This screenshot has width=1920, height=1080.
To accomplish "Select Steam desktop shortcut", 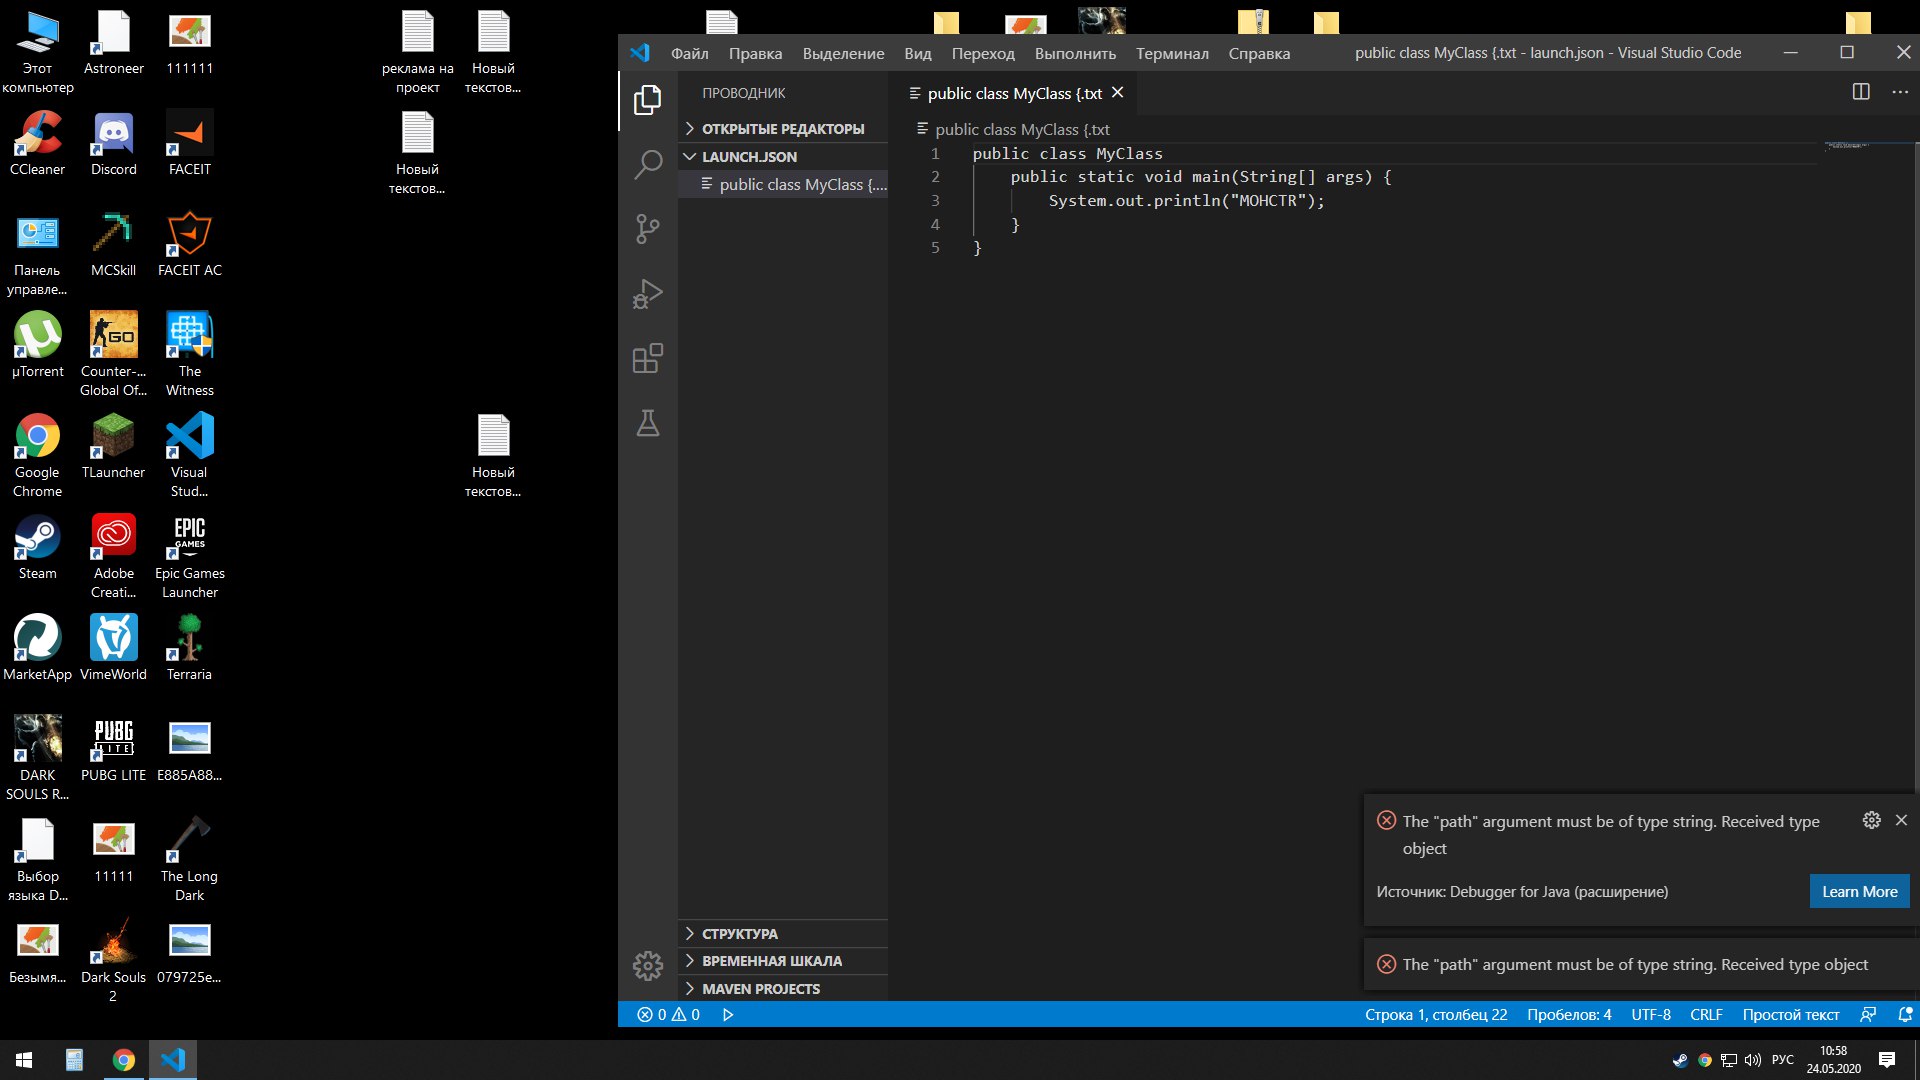I will pos(37,548).
